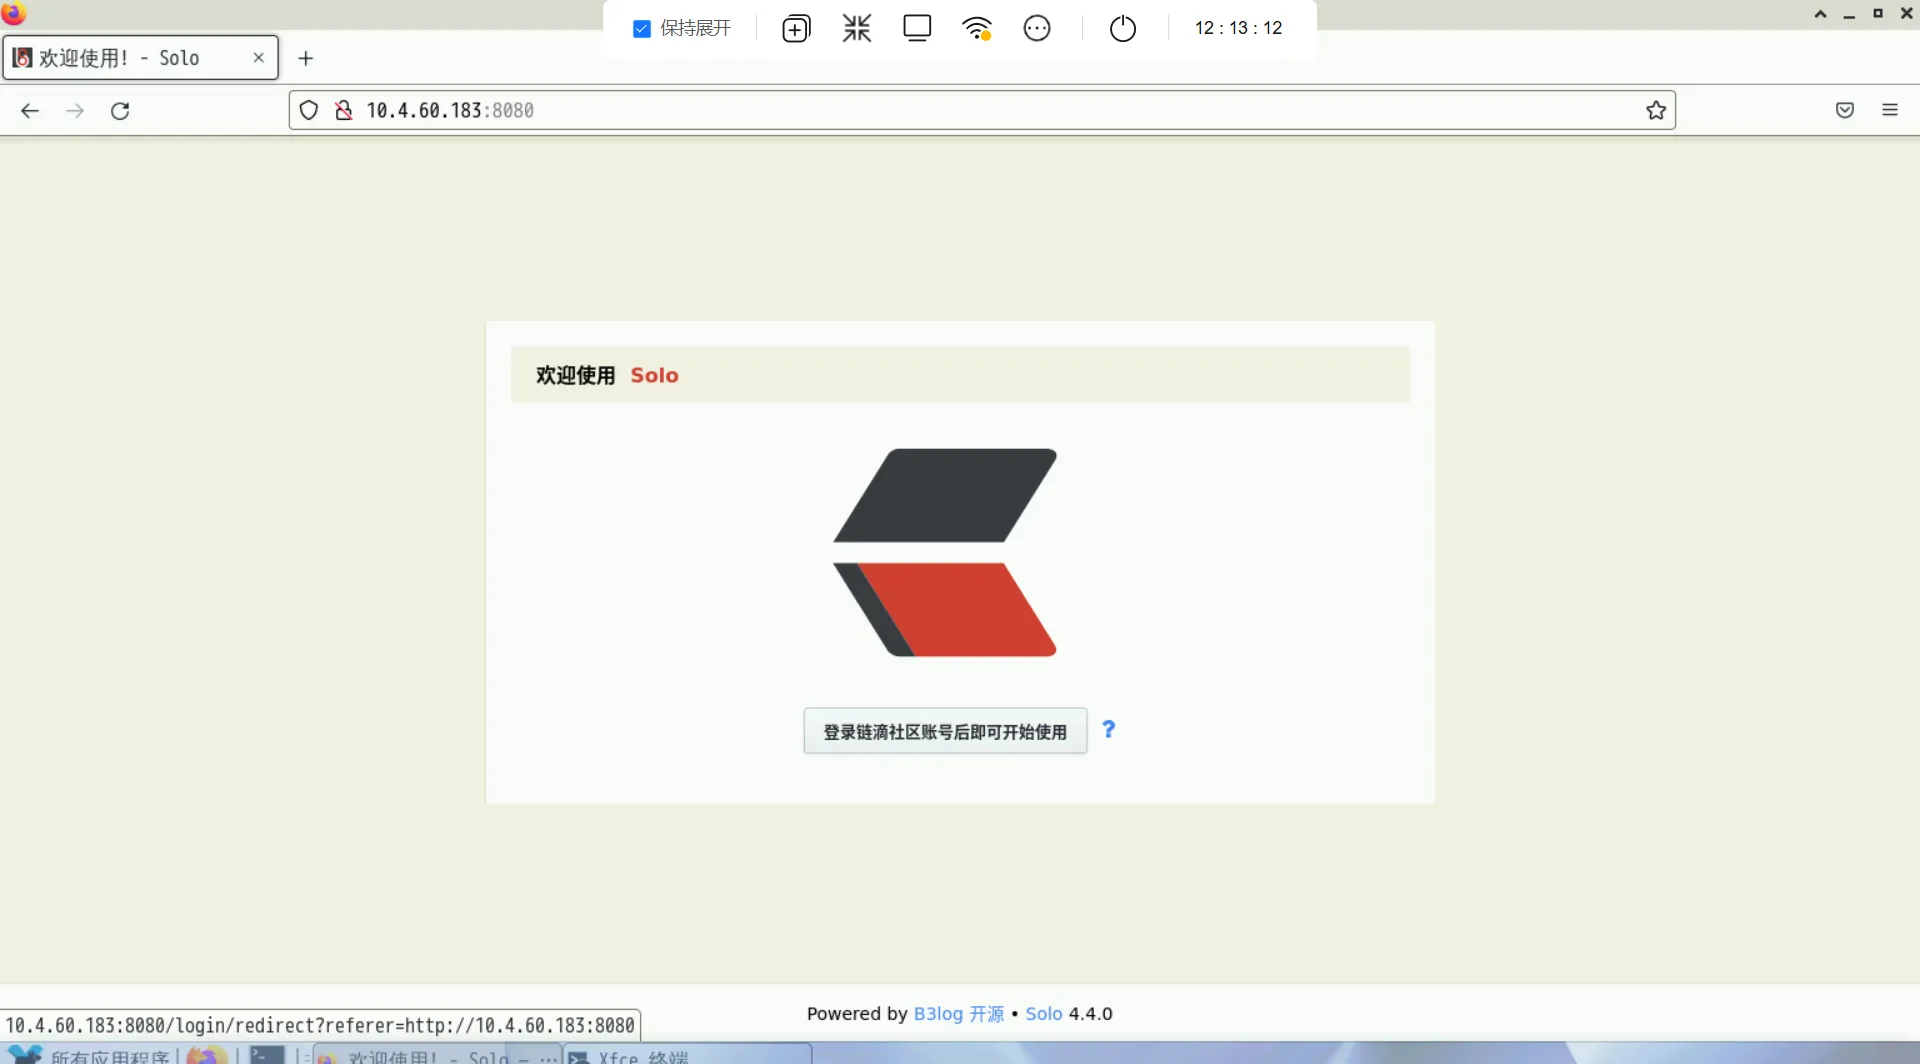Image resolution: width=1920 pixels, height=1064 pixels.
Task: Bookmark this page with the star icon
Action: coord(1656,111)
